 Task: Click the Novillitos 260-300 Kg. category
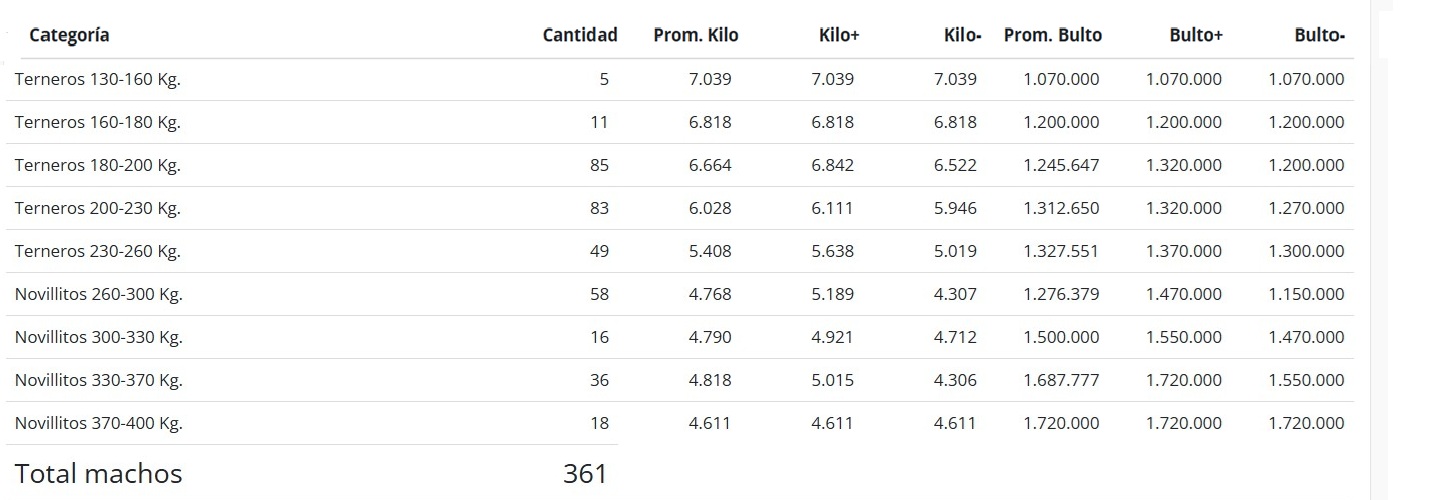[x=98, y=294]
